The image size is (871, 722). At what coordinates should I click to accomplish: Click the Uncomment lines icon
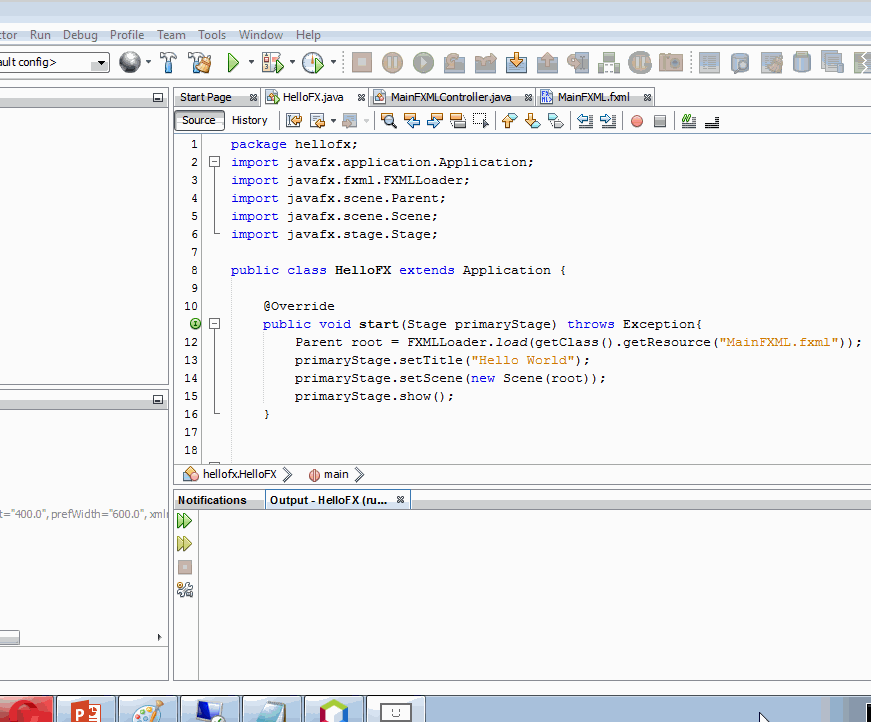[712, 121]
